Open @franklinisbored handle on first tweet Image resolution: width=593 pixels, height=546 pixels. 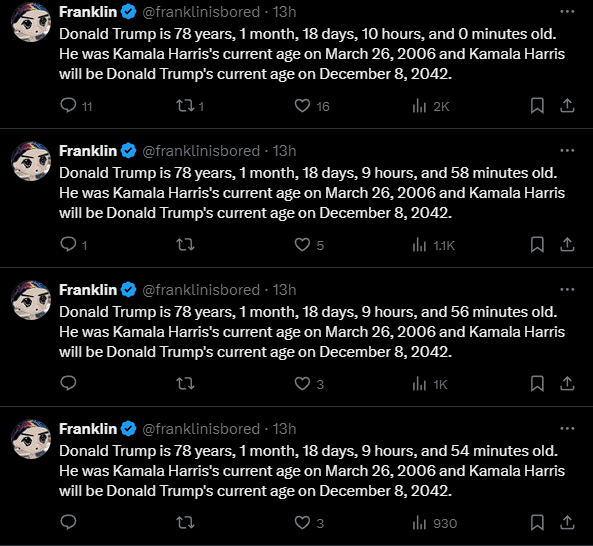coord(201,12)
